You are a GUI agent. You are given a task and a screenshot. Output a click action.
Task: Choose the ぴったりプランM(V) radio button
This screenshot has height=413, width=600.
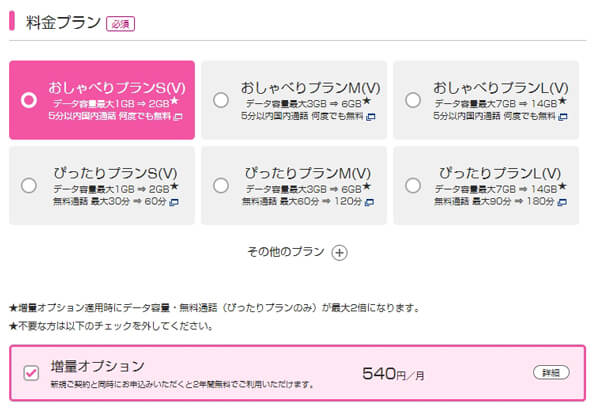(221, 186)
